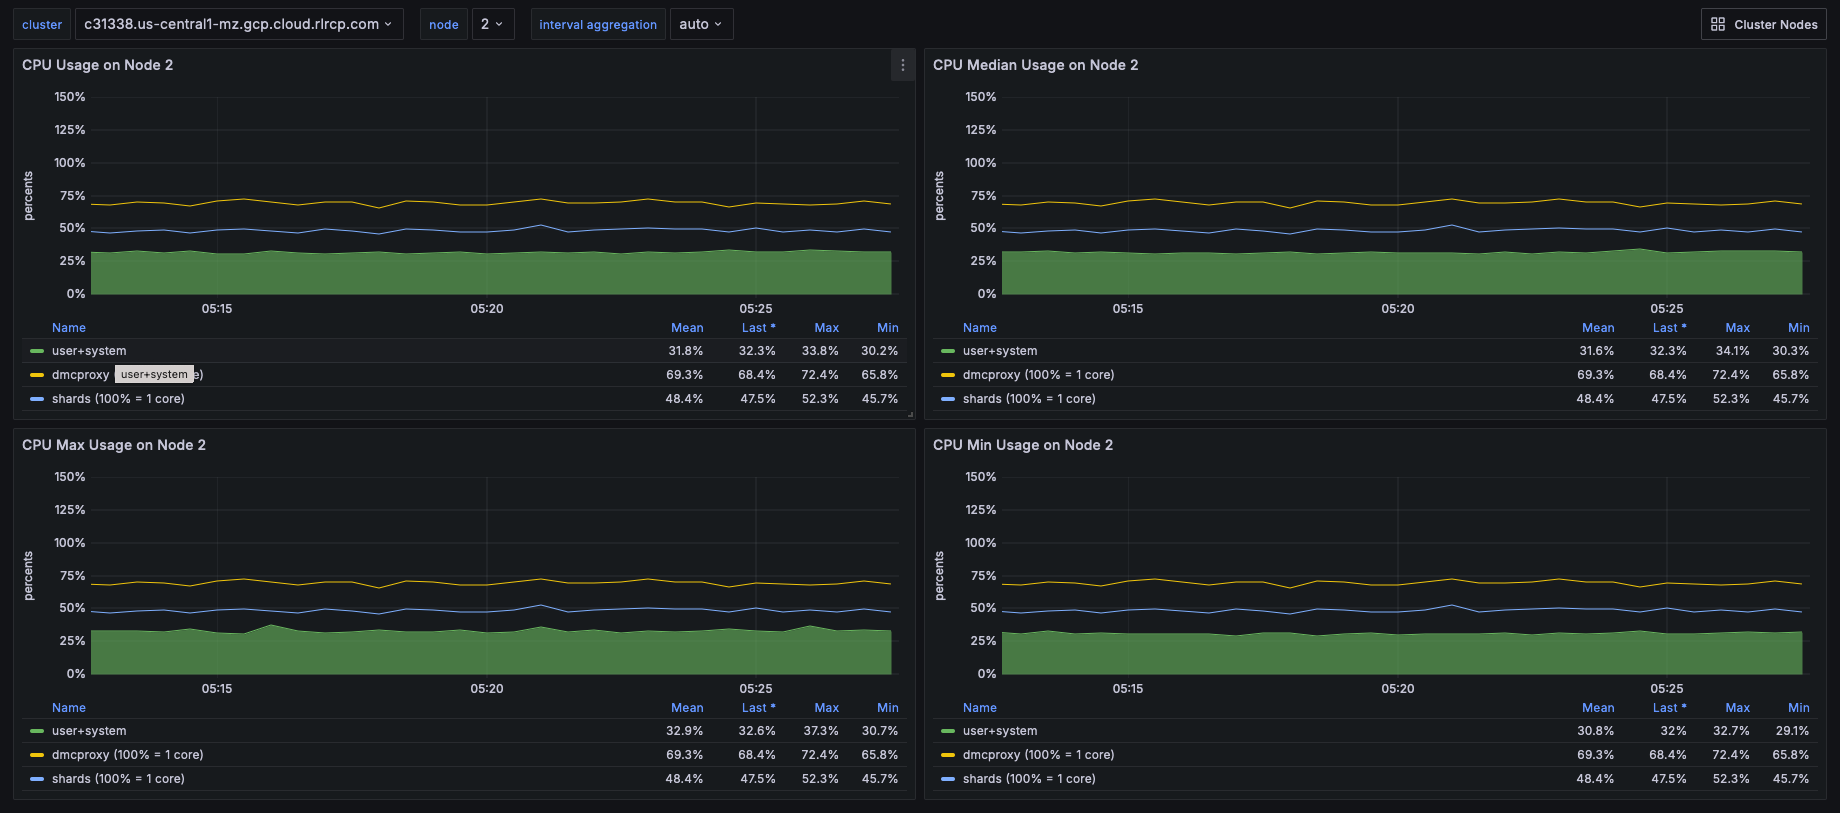
Task: Sort by Max column in CPU Min panel
Action: click(1737, 708)
